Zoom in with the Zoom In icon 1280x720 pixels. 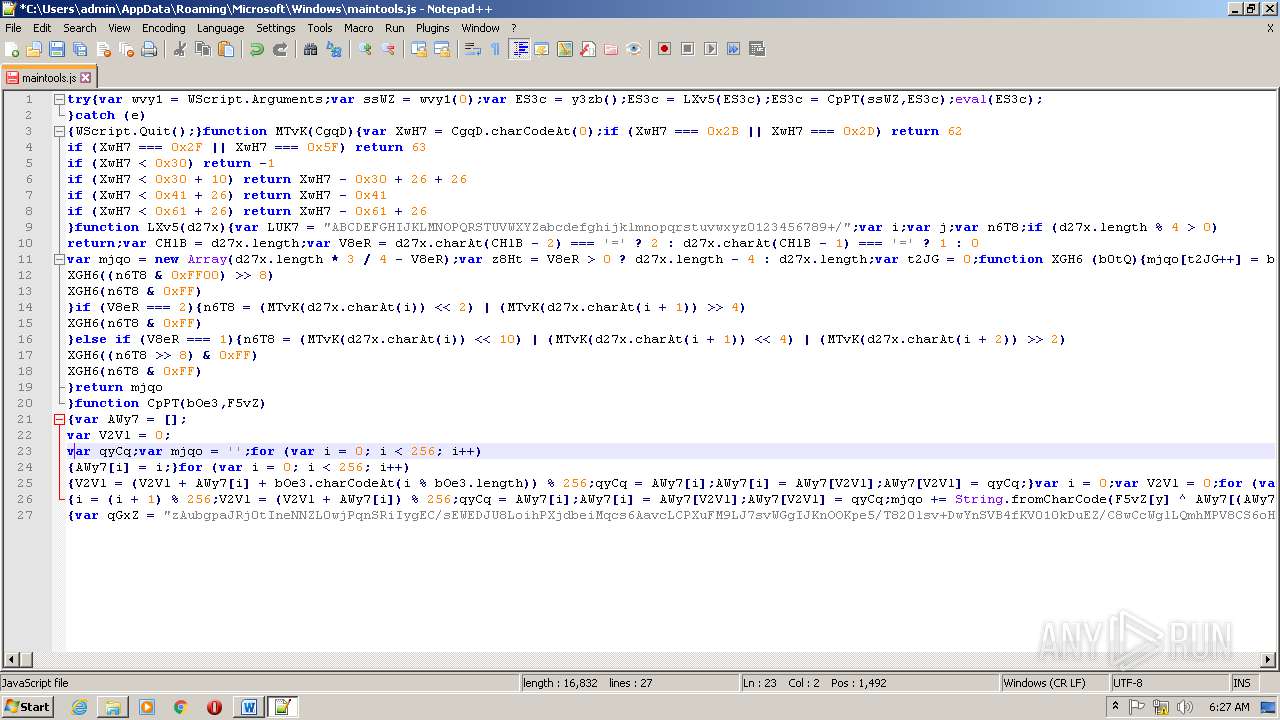click(x=365, y=49)
